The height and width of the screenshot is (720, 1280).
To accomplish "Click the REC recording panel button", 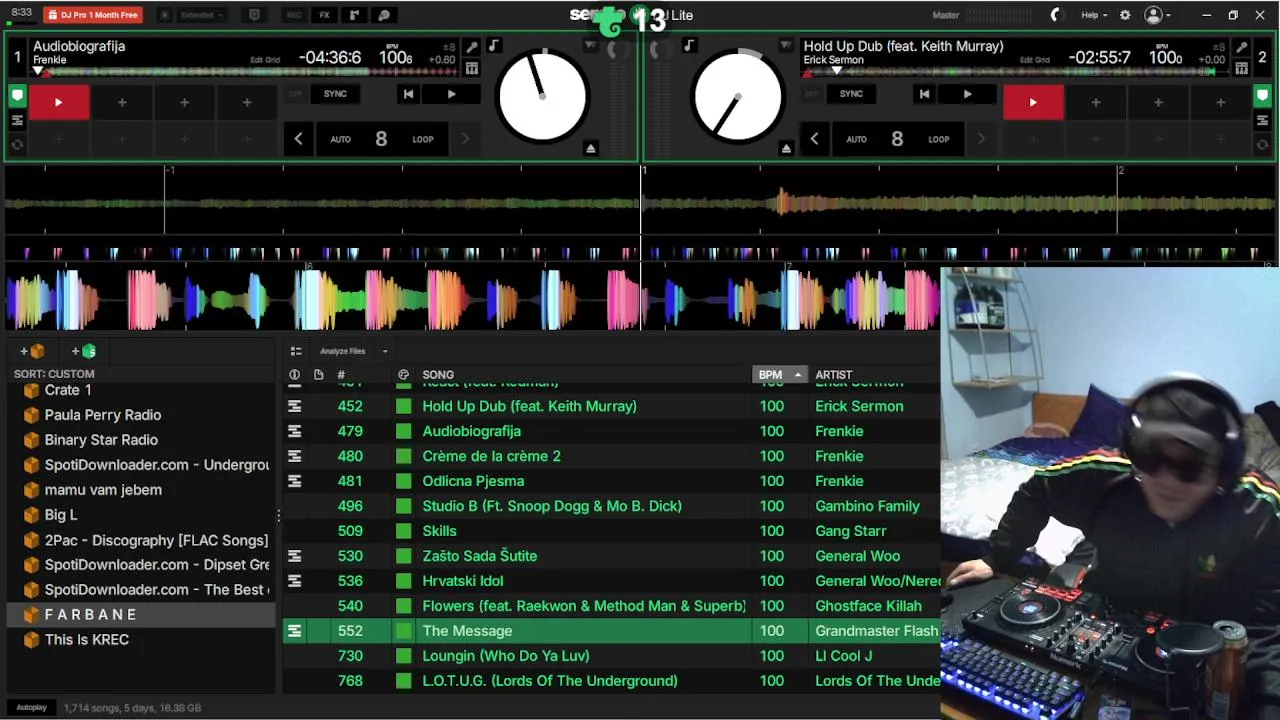I will pos(294,15).
